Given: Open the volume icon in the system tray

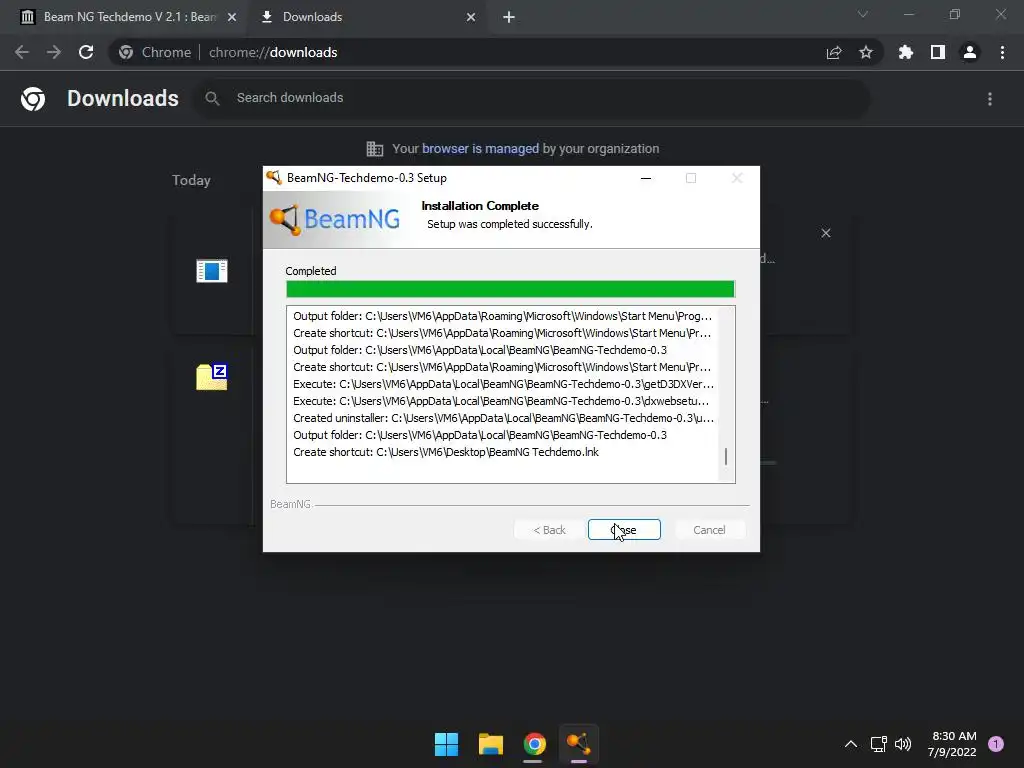Looking at the screenshot, I should pos(903,744).
